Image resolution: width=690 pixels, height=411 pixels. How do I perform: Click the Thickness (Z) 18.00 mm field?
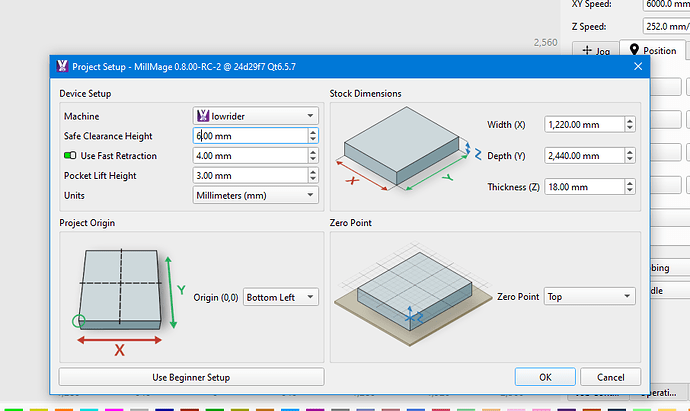tap(584, 187)
